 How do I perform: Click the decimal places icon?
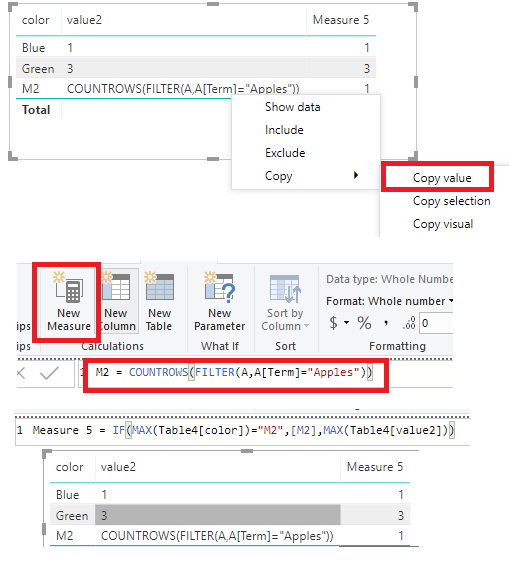[x=409, y=323]
